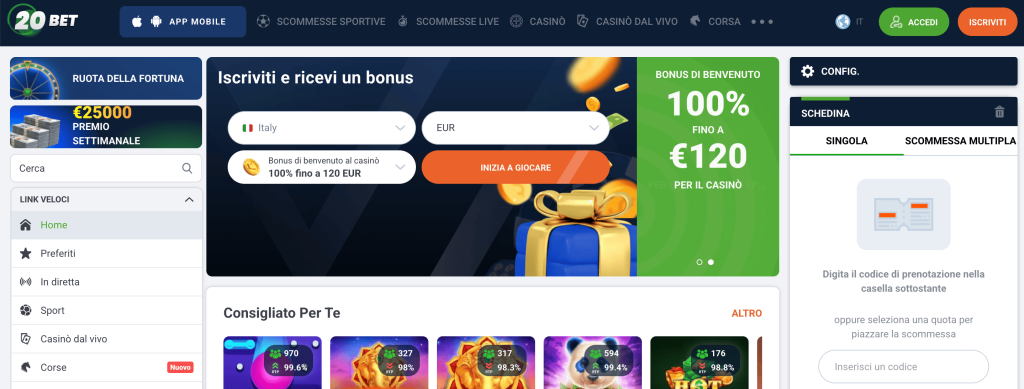Open the EUR currency dropdown
This screenshot has height=389, width=1024.
515,128
